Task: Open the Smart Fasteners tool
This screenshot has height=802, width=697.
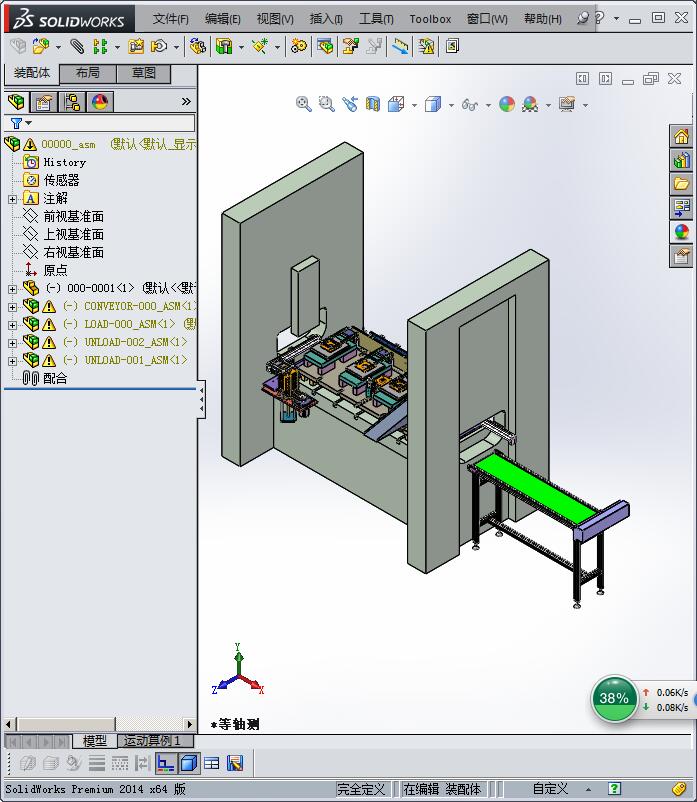Action: (136, 47)
